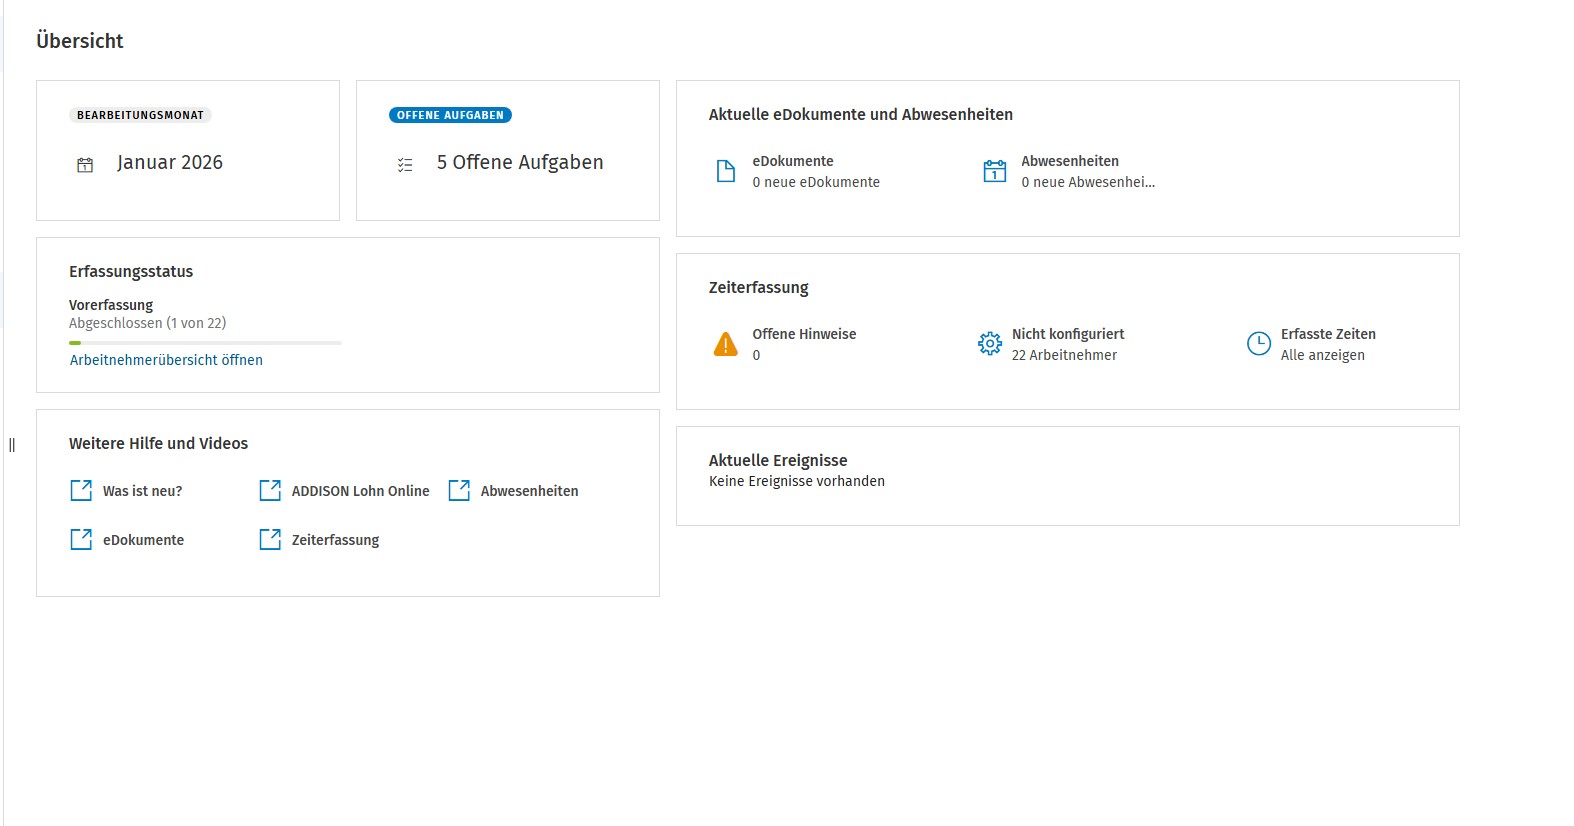The height and width of the screenshot is (826, 1574).
Task: Open the ADDISON Lohn Online help link
Action: pyautogui.click(x=361, y=491)
